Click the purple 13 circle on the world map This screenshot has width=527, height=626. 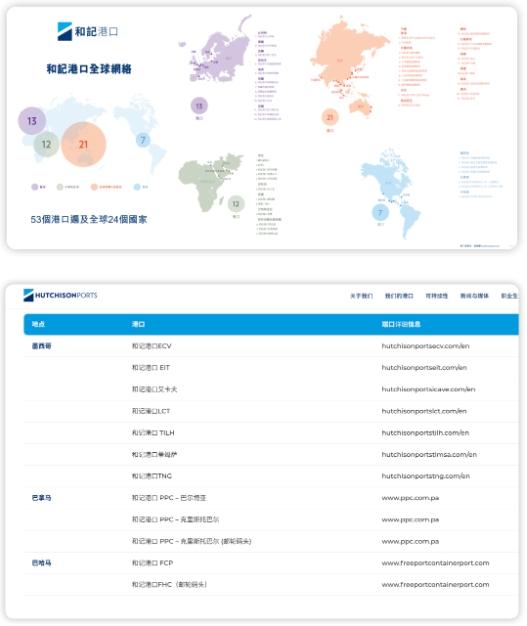[x=32, y=121]
